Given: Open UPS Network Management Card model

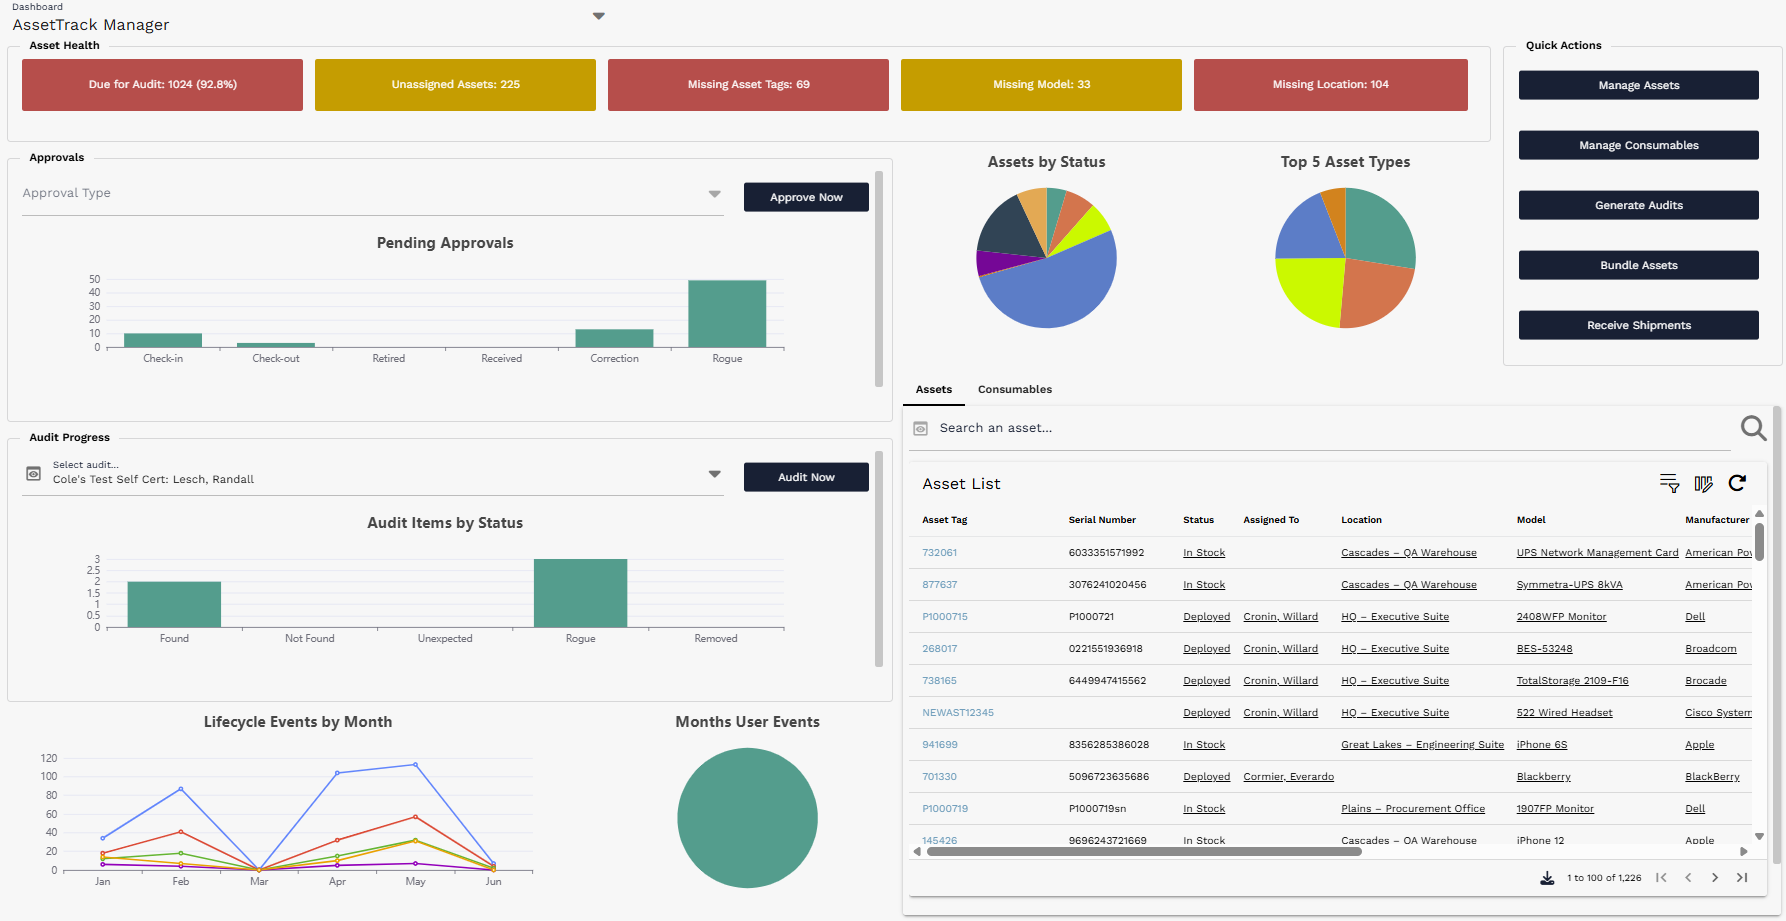Looking at the screenshot, I should coord(1597,553).
